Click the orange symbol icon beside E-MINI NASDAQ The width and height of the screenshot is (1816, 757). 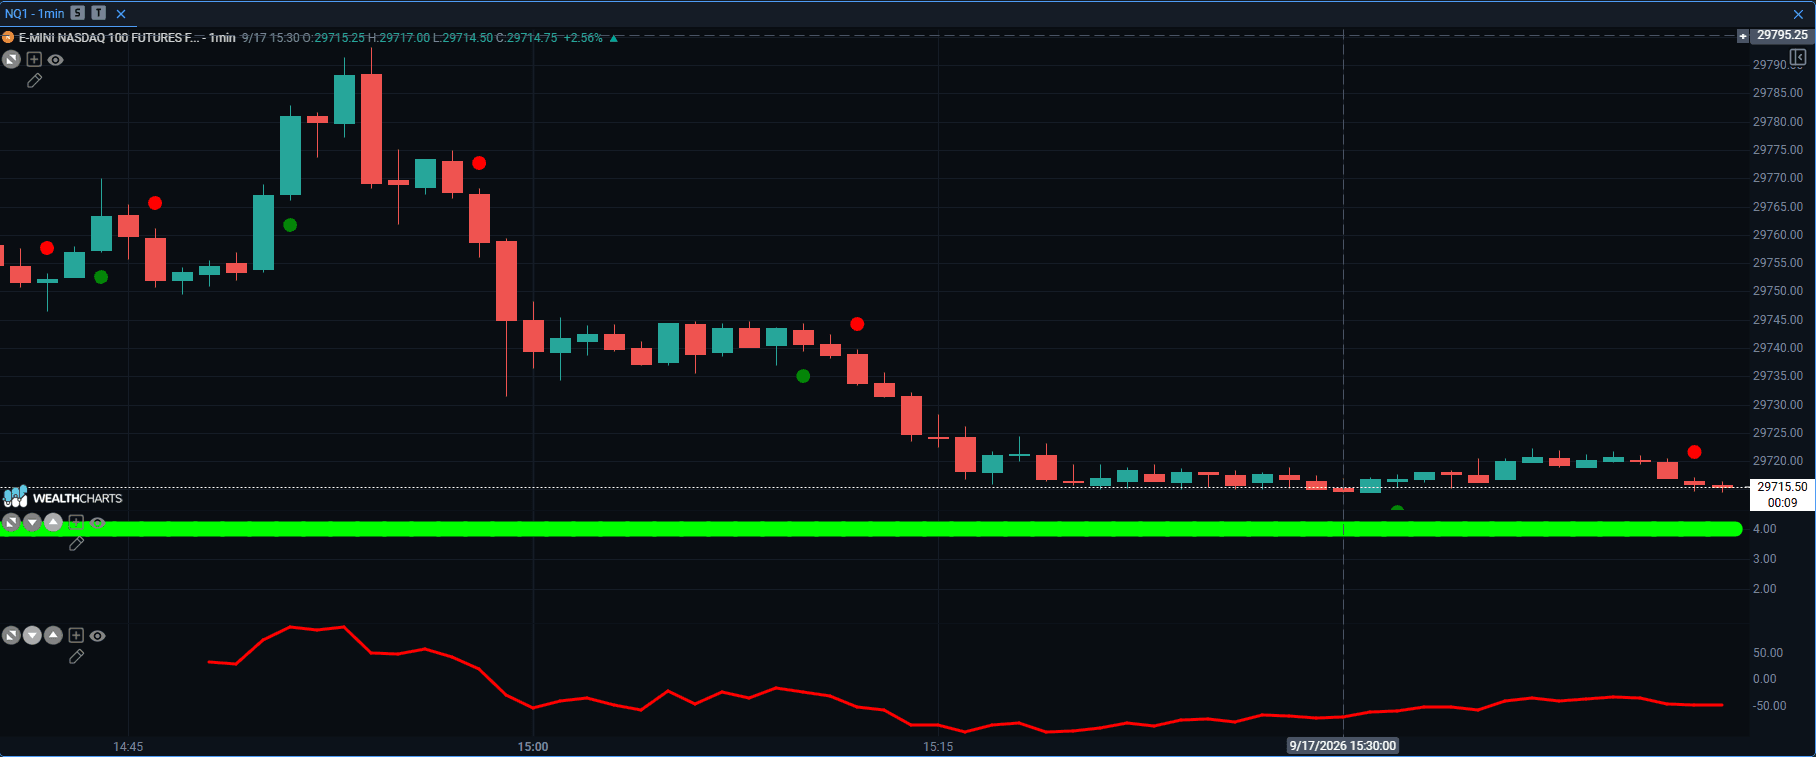[8, 38]
